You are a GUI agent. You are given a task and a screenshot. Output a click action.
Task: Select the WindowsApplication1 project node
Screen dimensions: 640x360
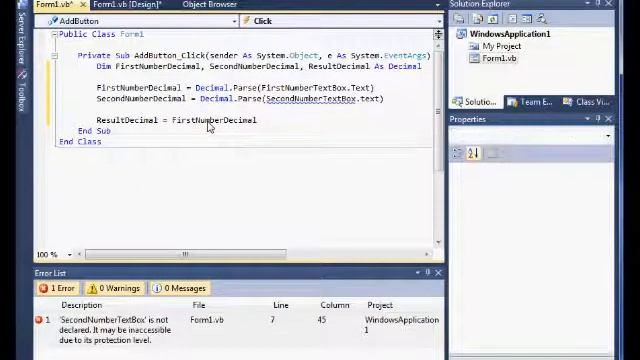click(510, 34)
